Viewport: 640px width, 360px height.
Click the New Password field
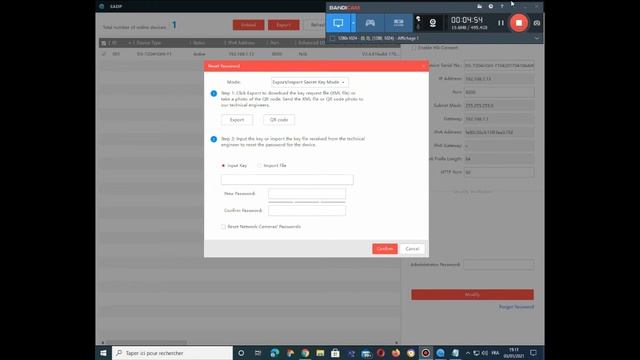pyautogui.click(x=307, y=193)
